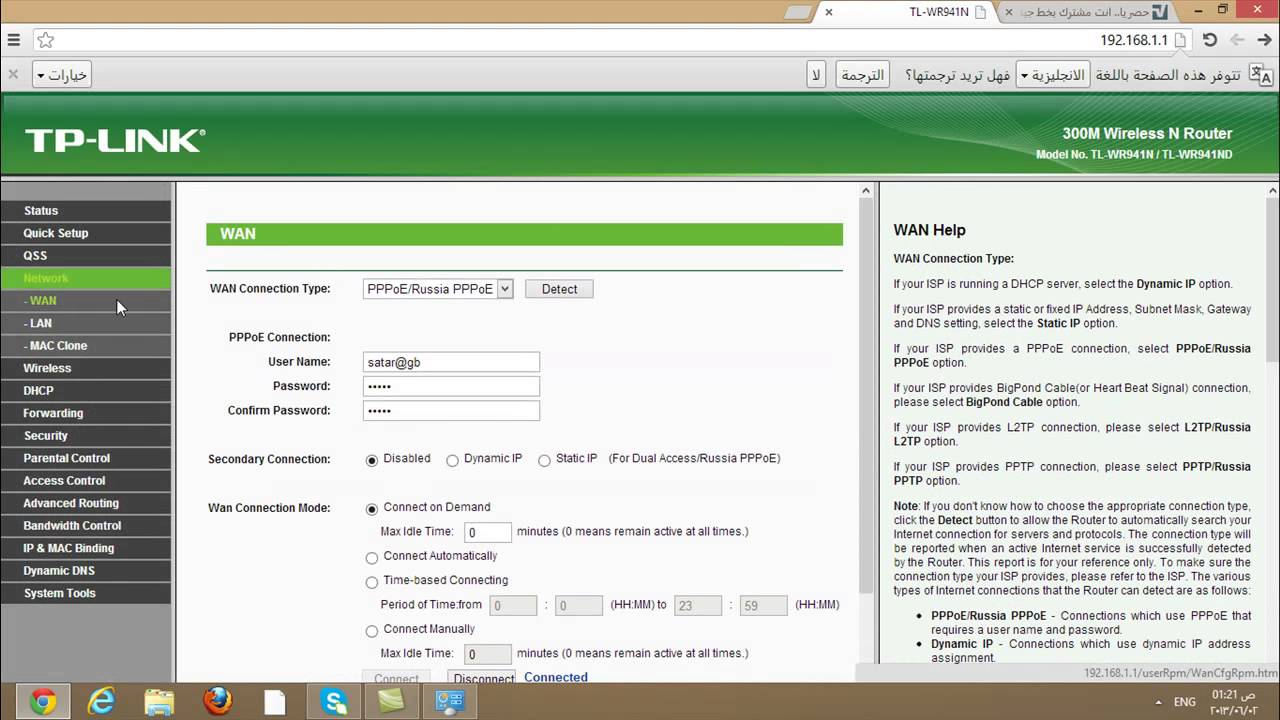Click the page icon in the address bar

1180,40
